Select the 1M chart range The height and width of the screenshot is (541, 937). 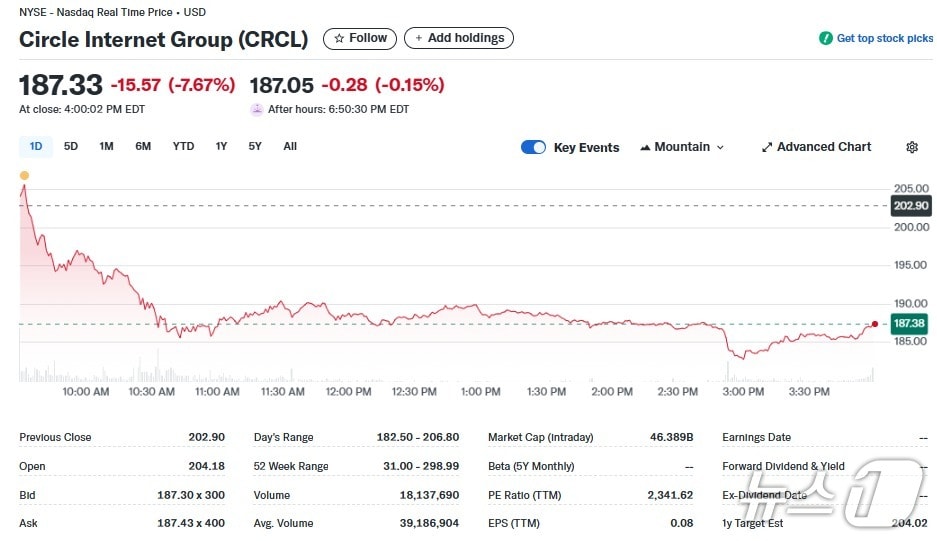(x=106, y=146)
